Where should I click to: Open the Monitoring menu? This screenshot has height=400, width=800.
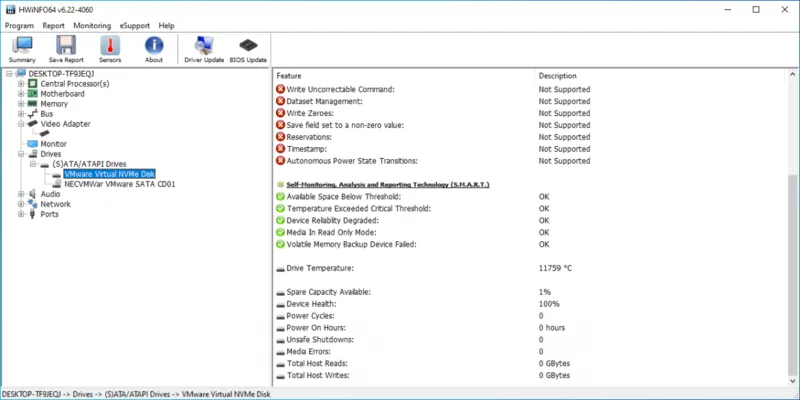click(92, 26)
